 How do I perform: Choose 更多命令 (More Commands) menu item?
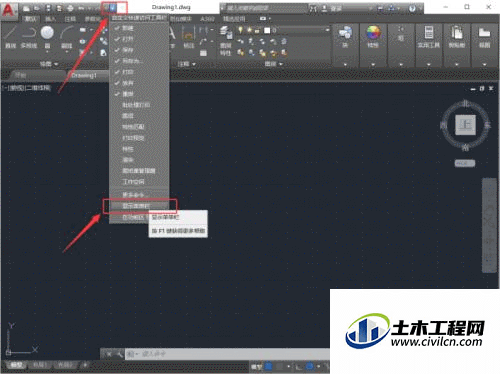point(139,195)
